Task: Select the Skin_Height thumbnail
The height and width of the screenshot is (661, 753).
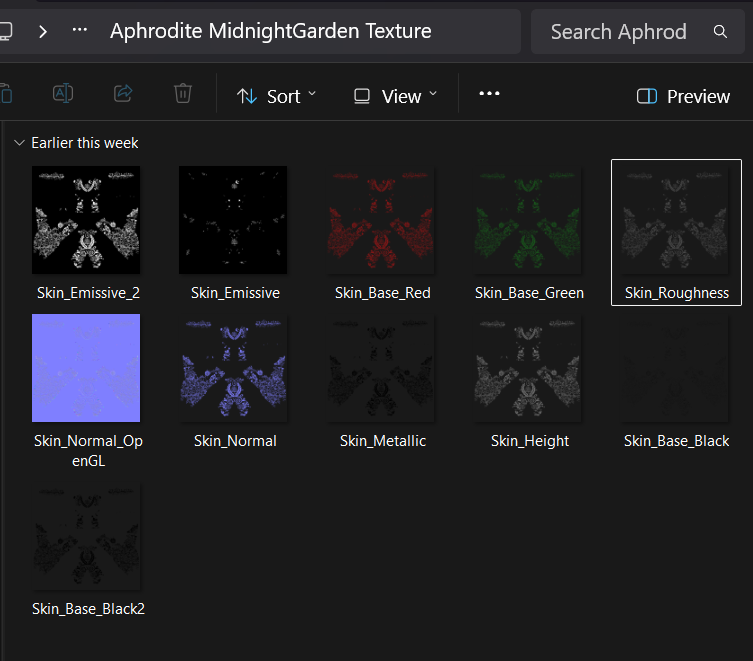Action: click(x=528, y=368)
